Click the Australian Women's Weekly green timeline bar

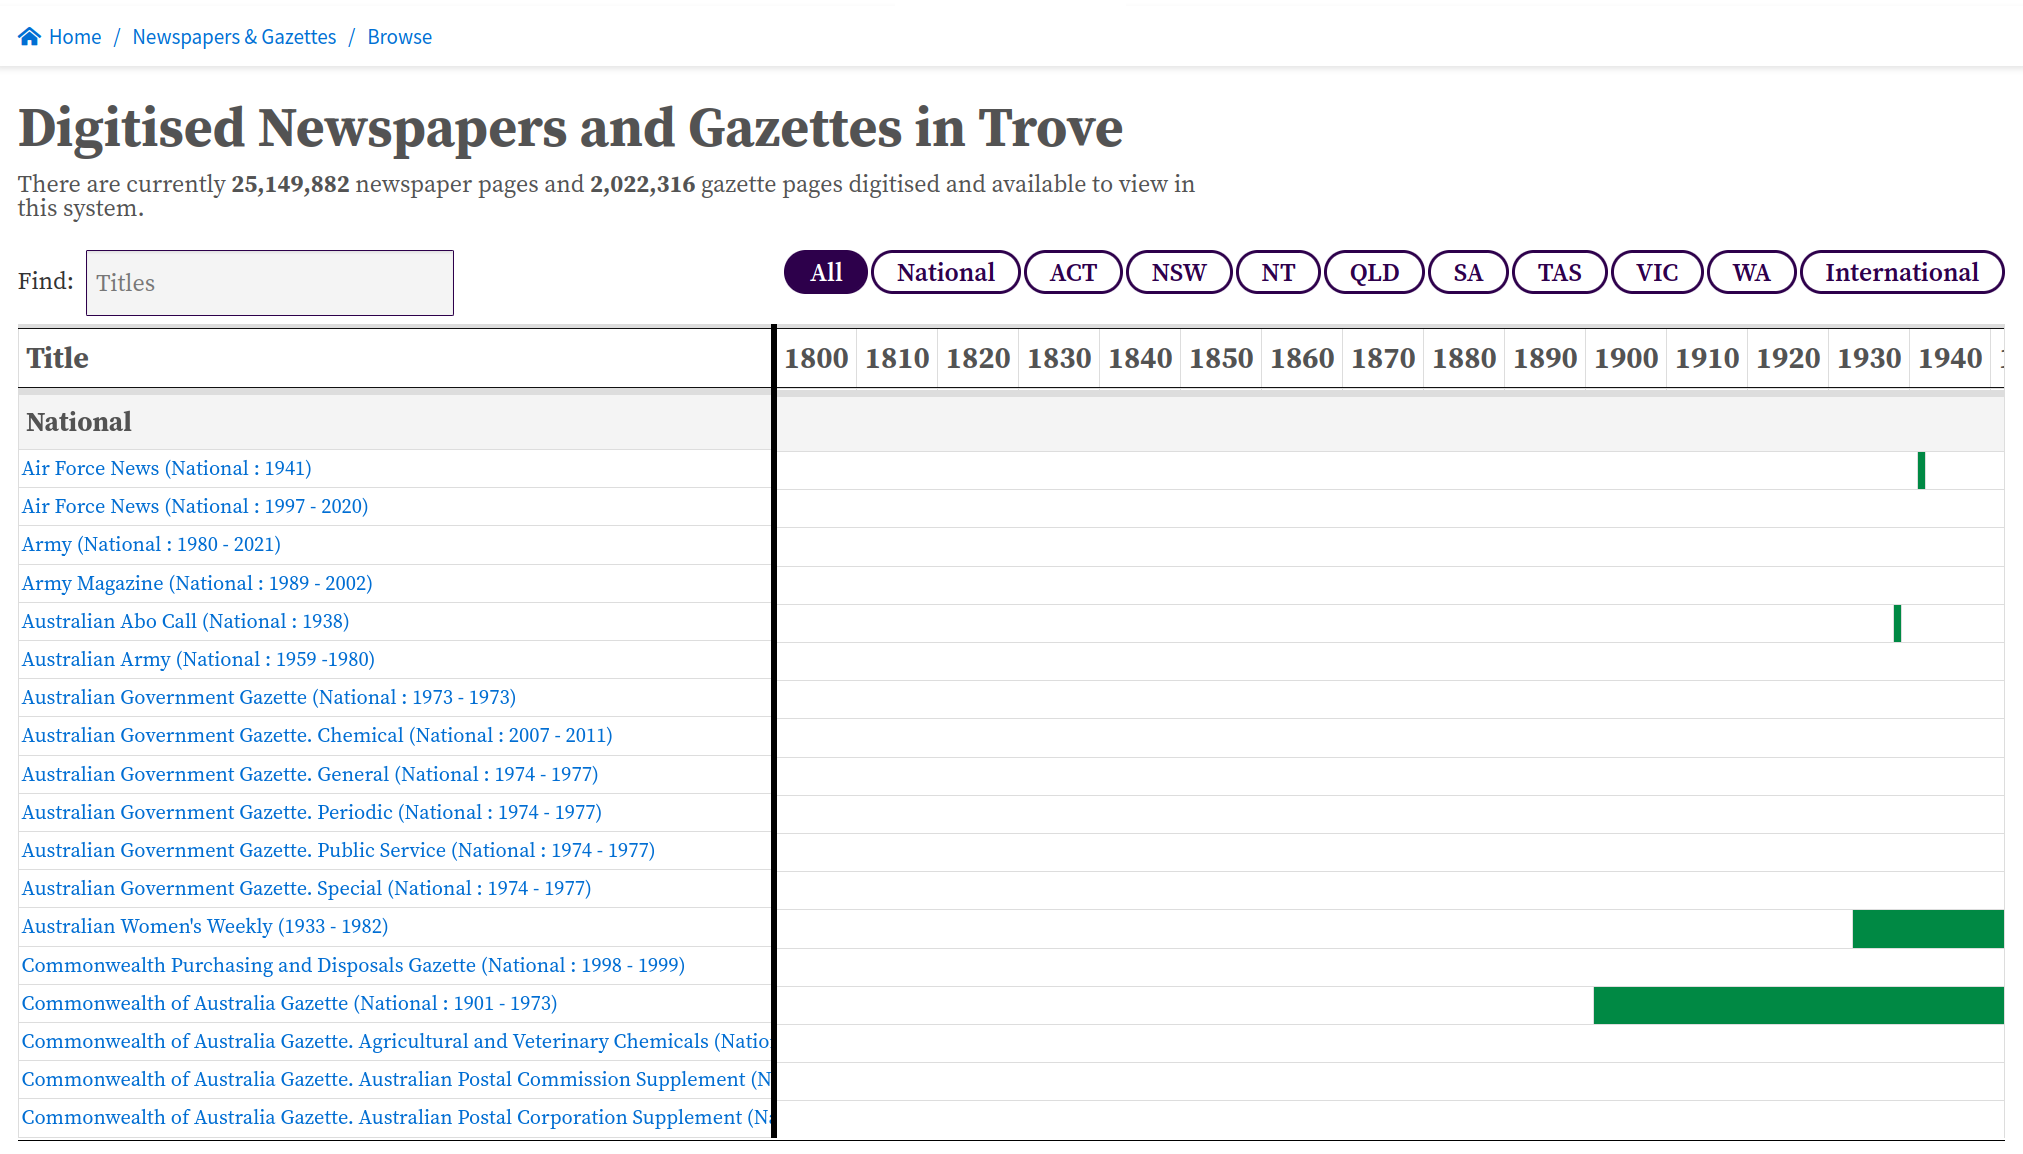[1928, 929]
